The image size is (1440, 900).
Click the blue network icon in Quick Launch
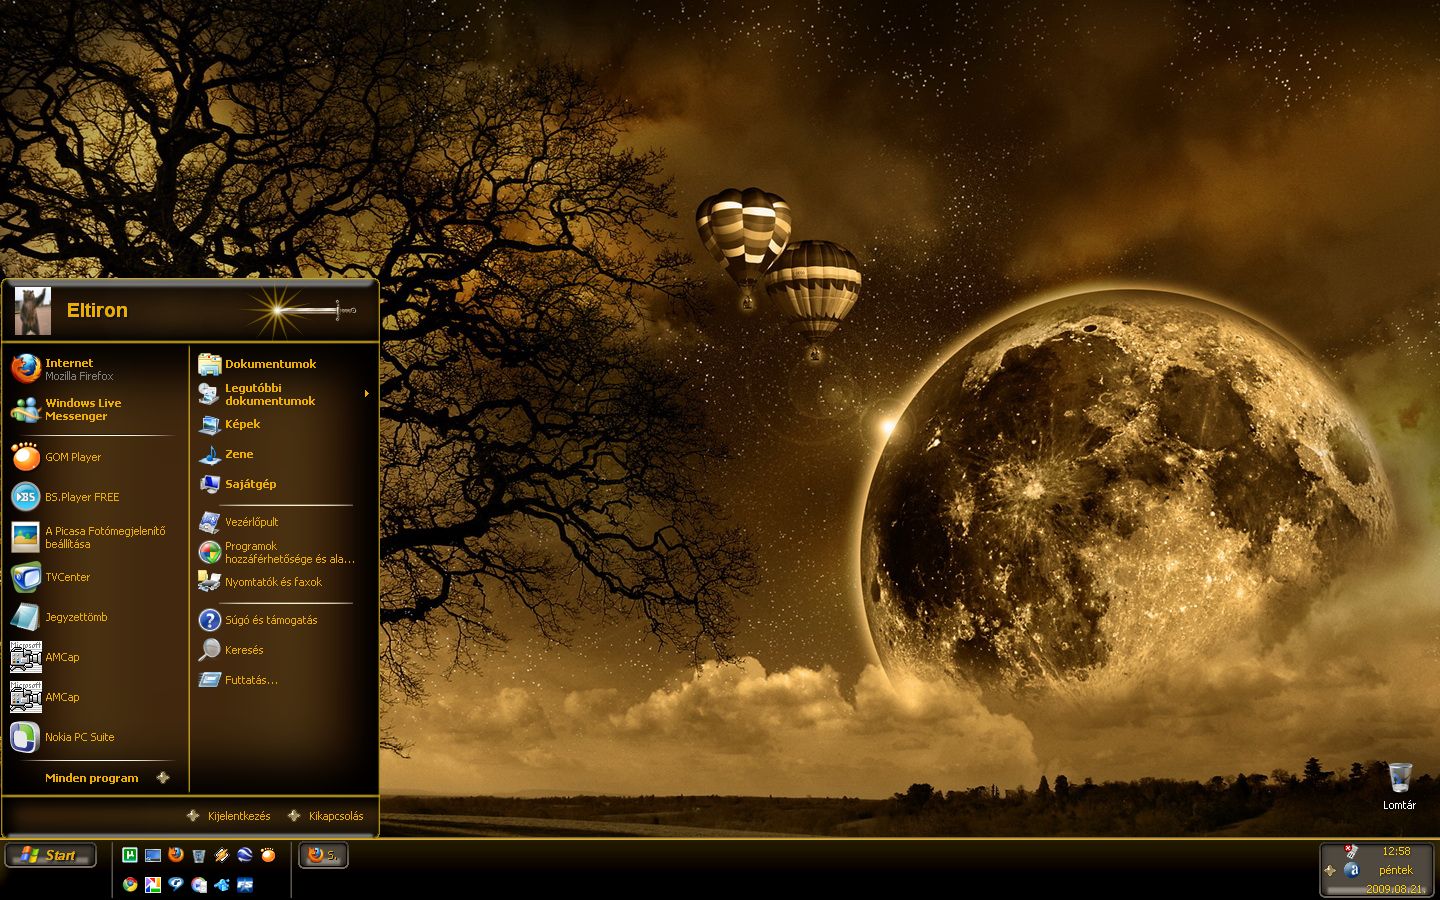point(222,884)
